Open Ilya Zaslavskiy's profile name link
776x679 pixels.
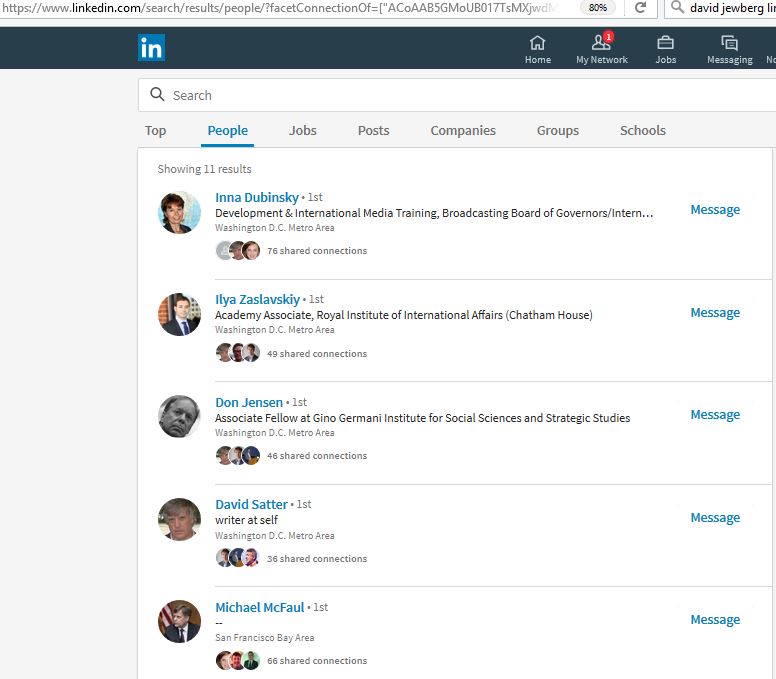[x=257, y=299]
